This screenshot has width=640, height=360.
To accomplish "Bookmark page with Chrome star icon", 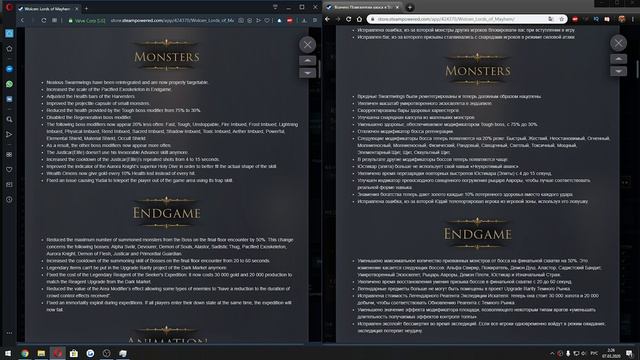I will [x=561, y=19].
